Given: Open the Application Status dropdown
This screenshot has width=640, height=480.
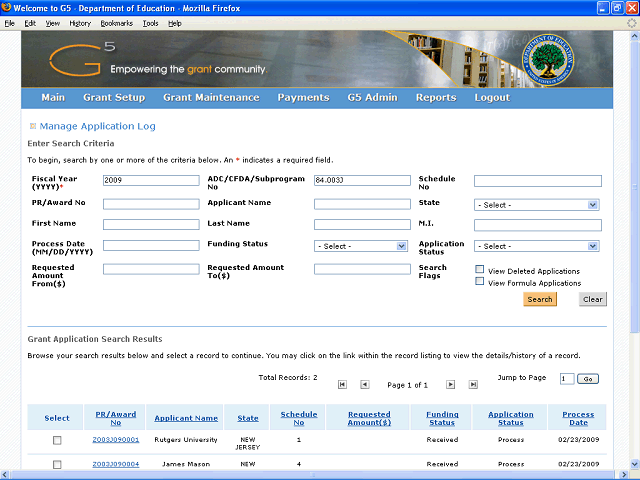Looking at the screenshot, I should tap(537, 246).
